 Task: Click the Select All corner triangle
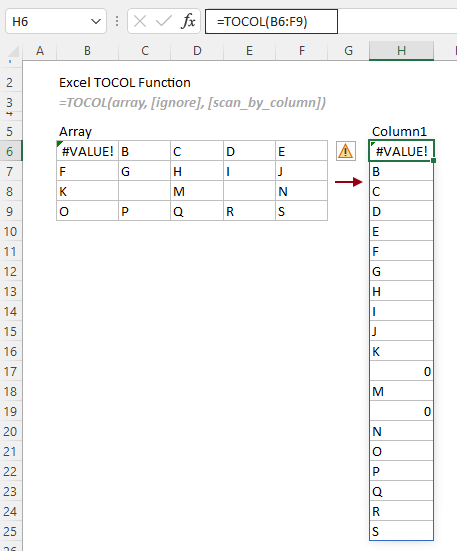(x=14, y=52)
